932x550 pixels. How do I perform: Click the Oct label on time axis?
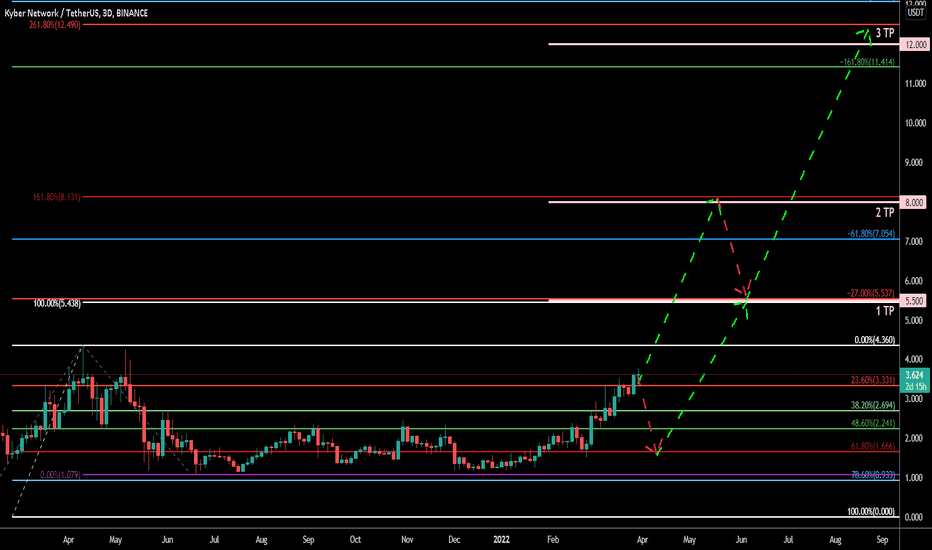(x=355, y=540)
